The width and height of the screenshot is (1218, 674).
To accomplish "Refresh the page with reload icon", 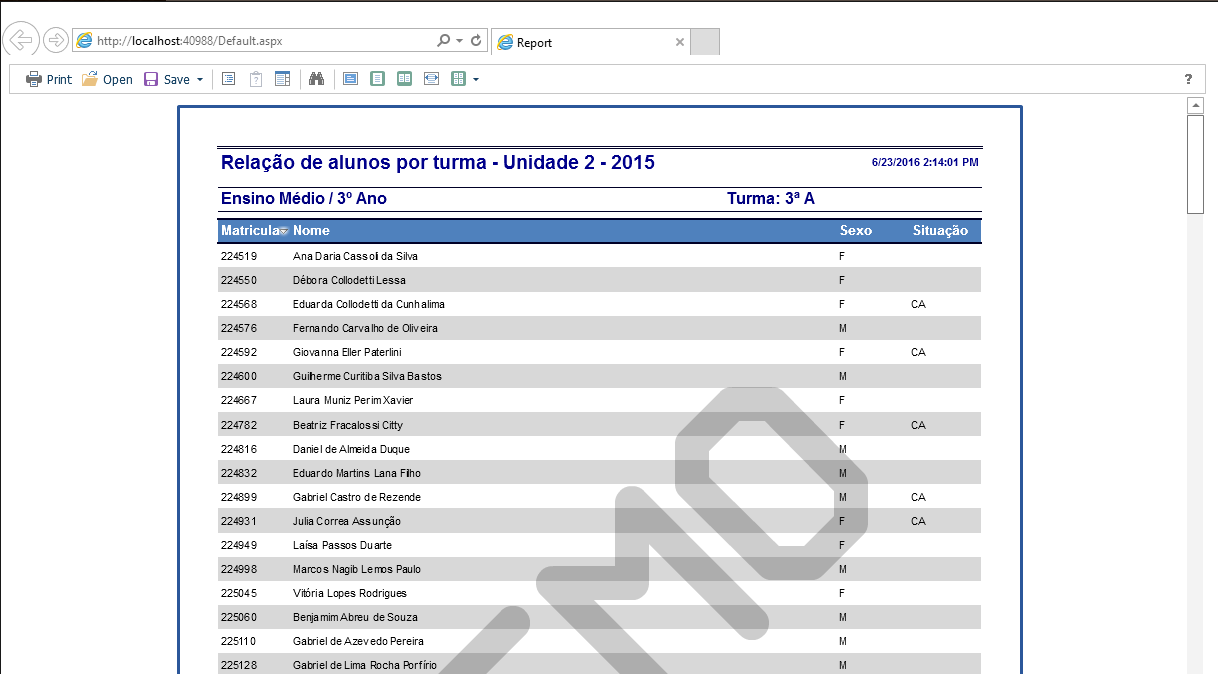I will point(476,41).
